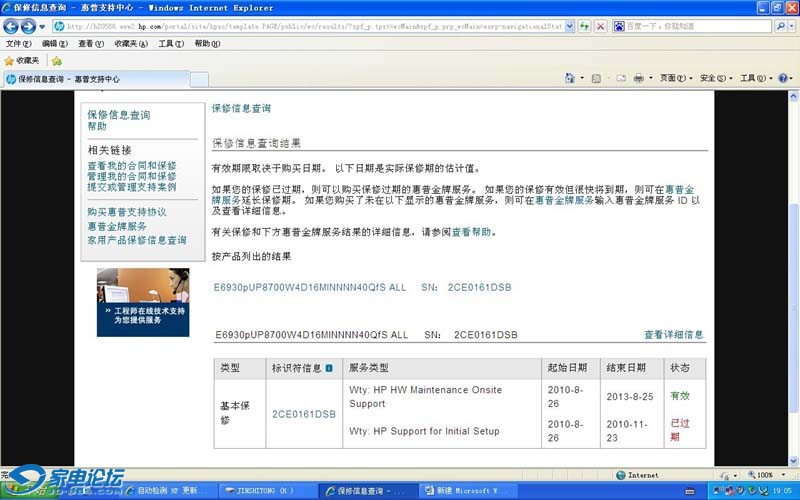
Task: Click the 帮助 sidebar link
Action: tap(97, 126)
